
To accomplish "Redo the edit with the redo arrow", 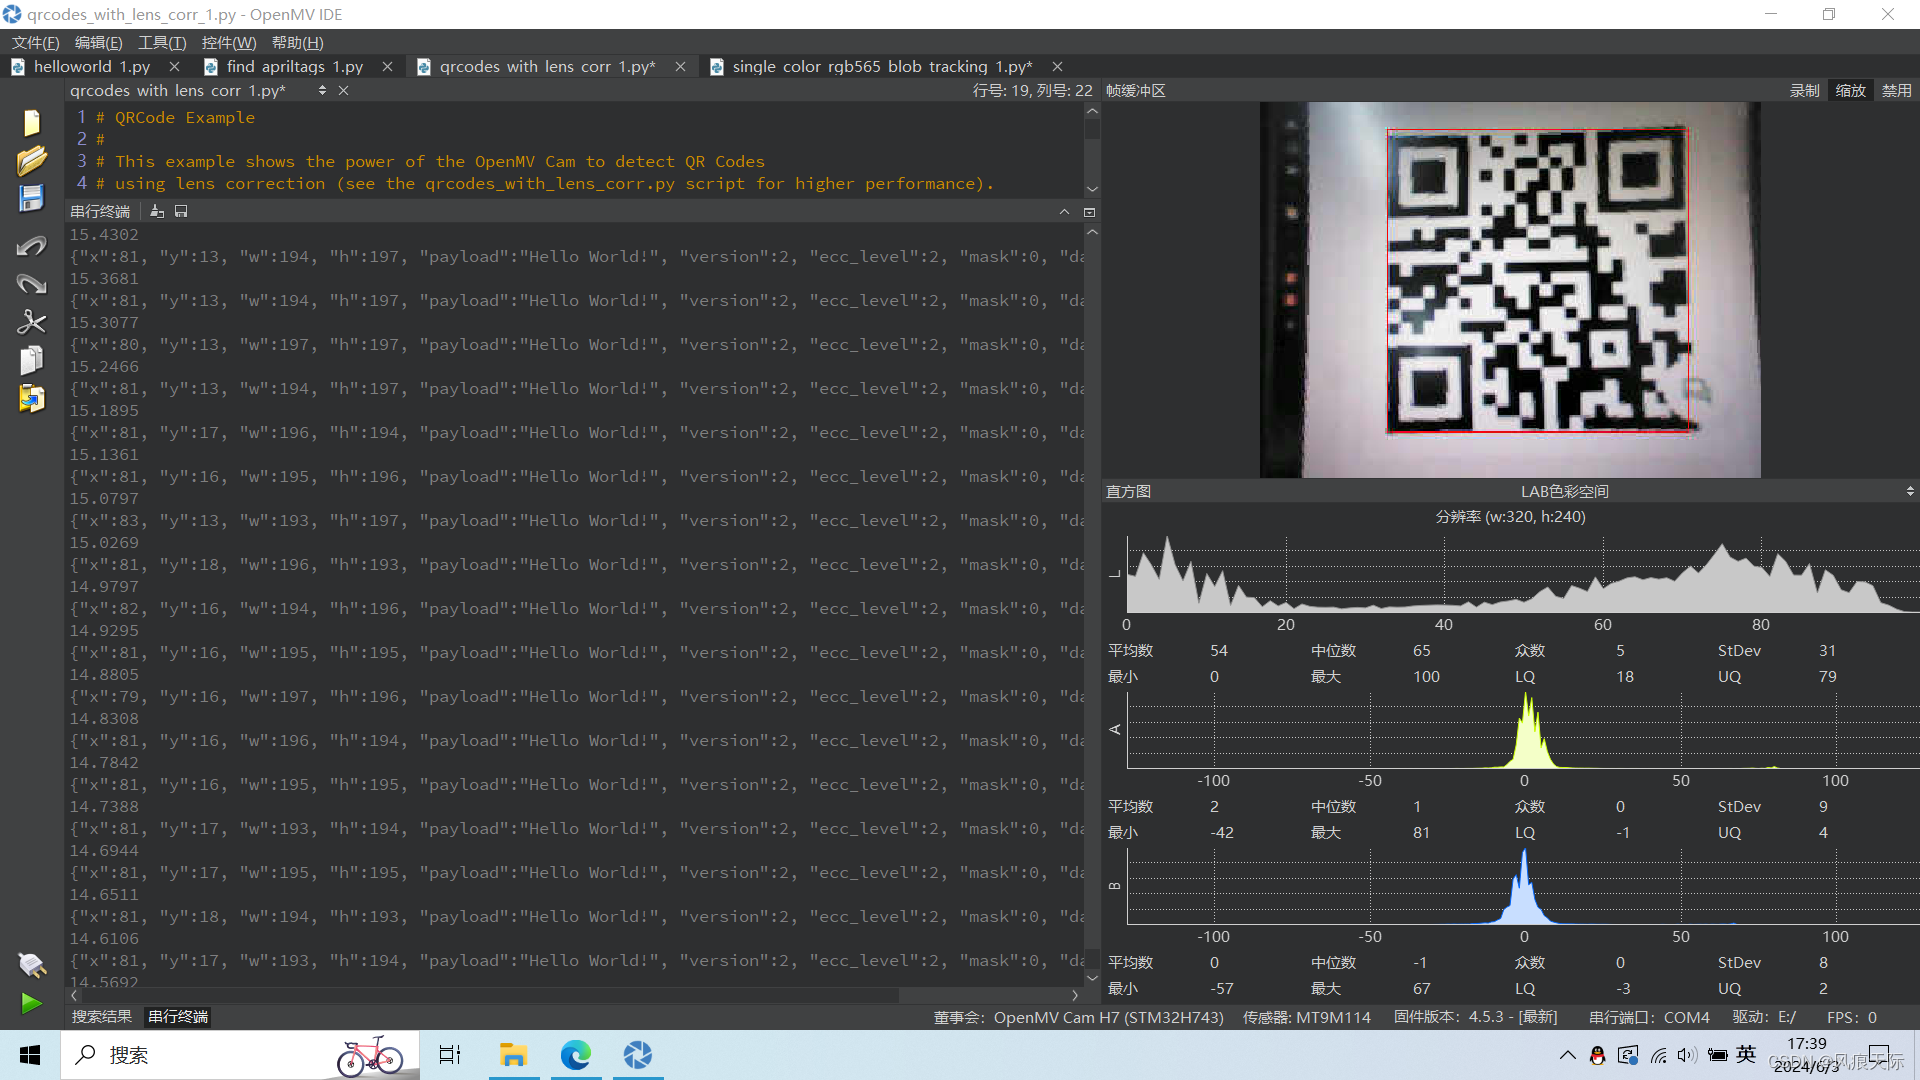I will click(31, 284).
